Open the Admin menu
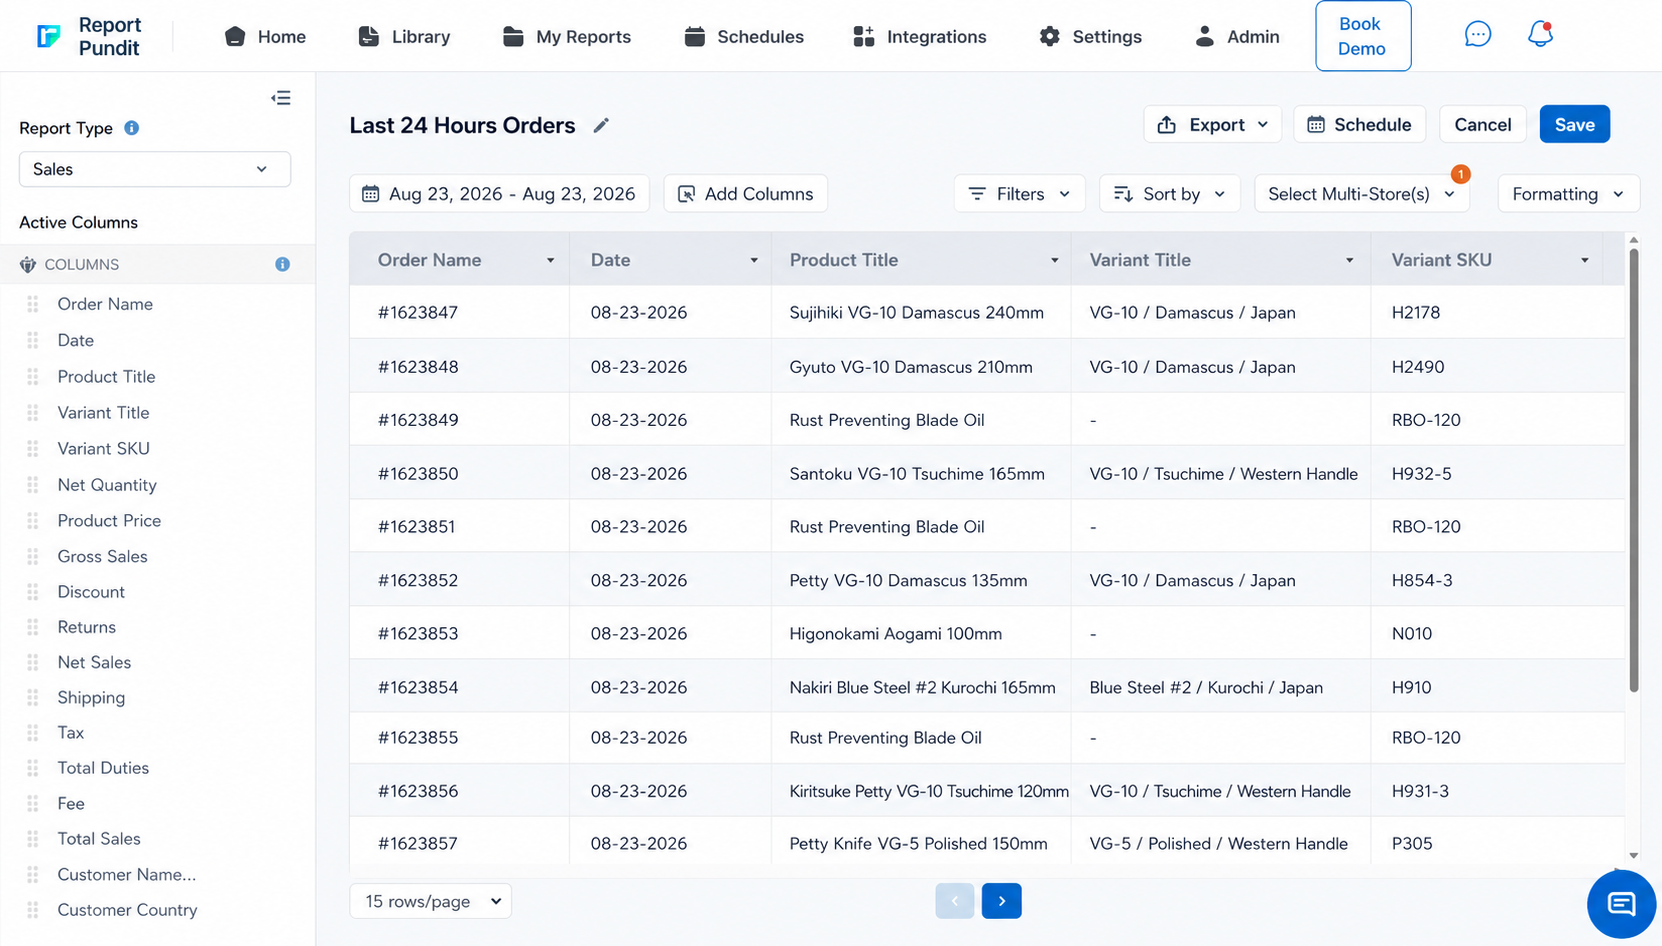 click(1237, 36)
